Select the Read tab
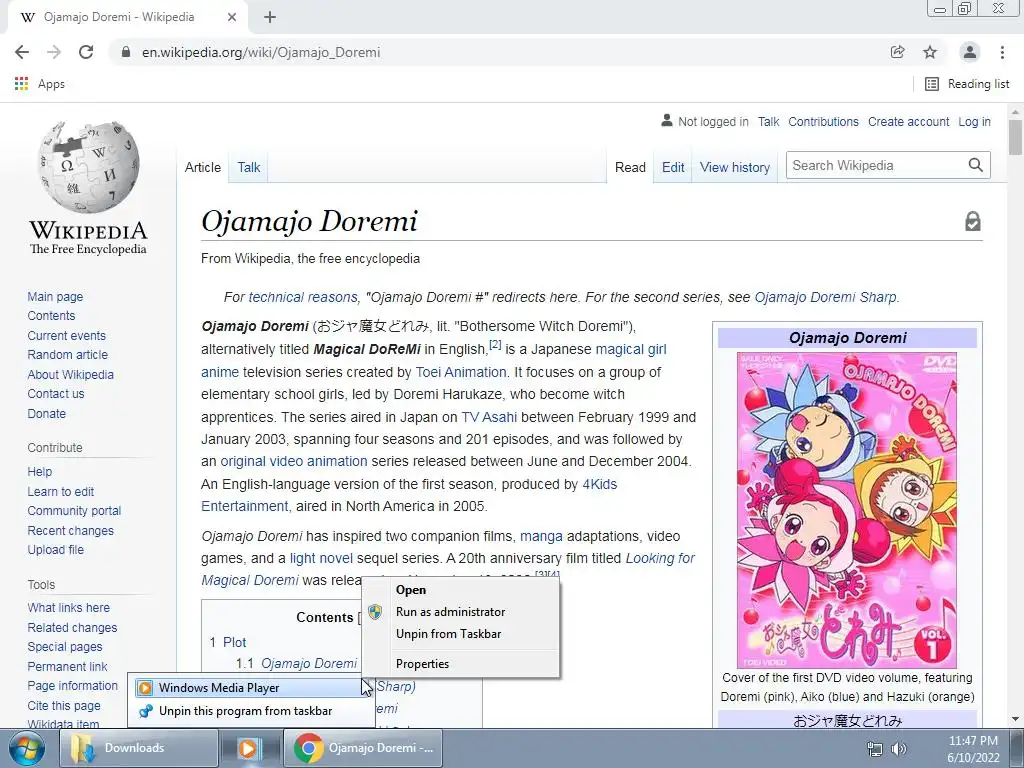The height and width of the screenshot is (768, 1024). click(x=630, y=167)
